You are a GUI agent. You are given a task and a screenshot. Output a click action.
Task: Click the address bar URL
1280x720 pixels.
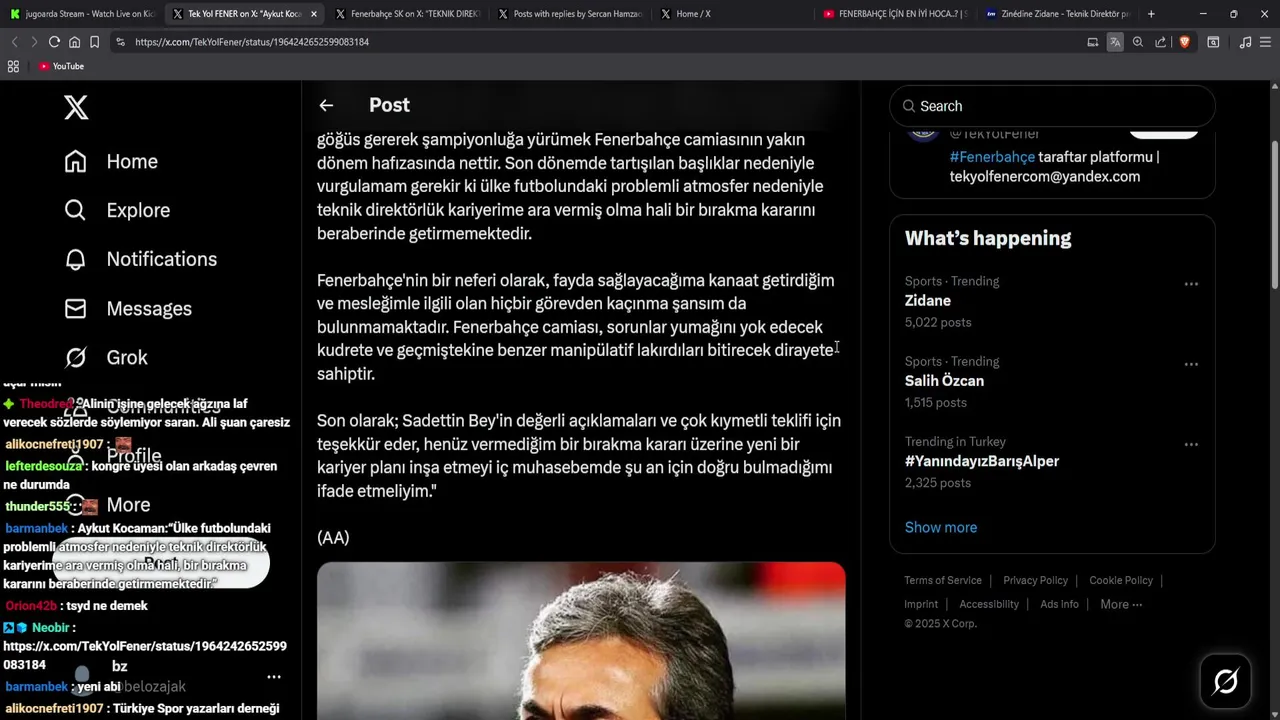(x=252, y=42)
